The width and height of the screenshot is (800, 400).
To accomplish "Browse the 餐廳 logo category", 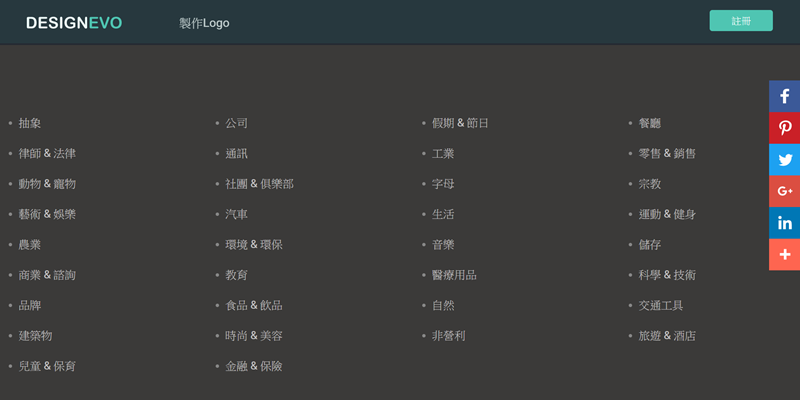I will (650, 123).
